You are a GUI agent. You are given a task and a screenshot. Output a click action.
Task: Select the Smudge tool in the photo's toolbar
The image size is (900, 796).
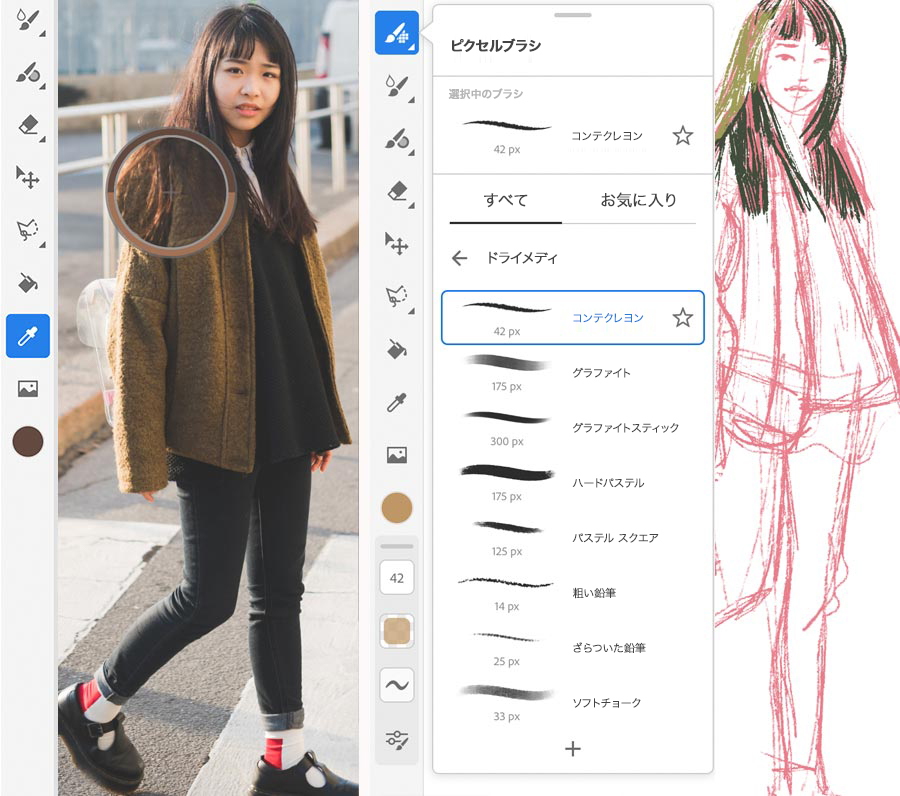tap(28, 73)
